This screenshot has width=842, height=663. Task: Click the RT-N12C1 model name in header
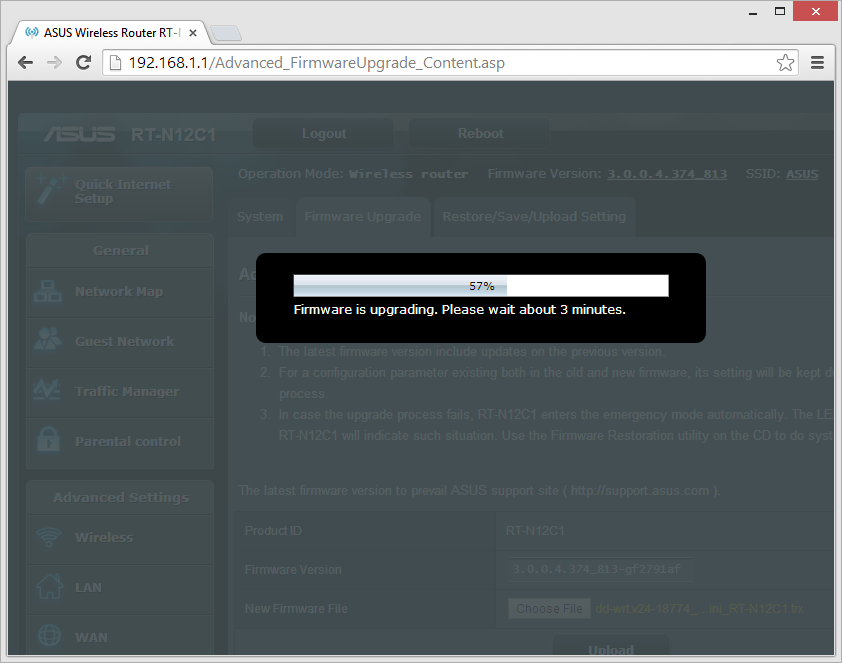[x=173, y=135]
